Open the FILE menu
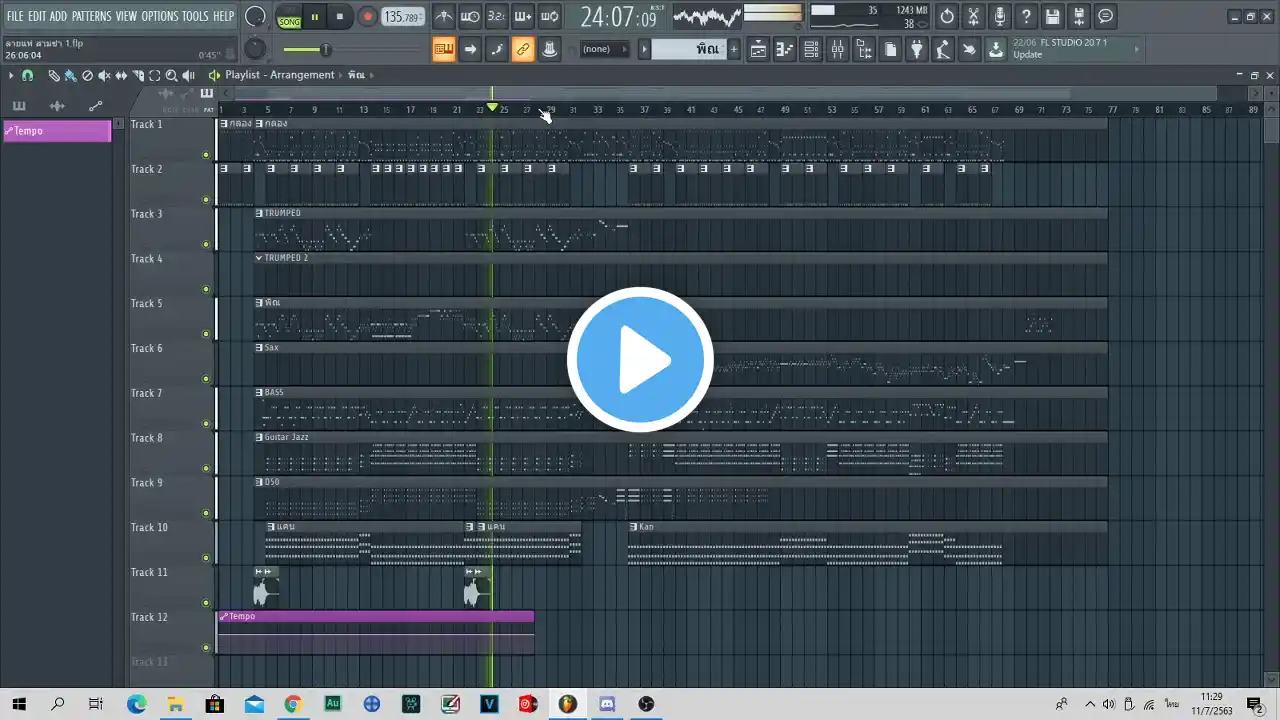1280x720 pixels. pyautogui.click(x=15, y=16)
